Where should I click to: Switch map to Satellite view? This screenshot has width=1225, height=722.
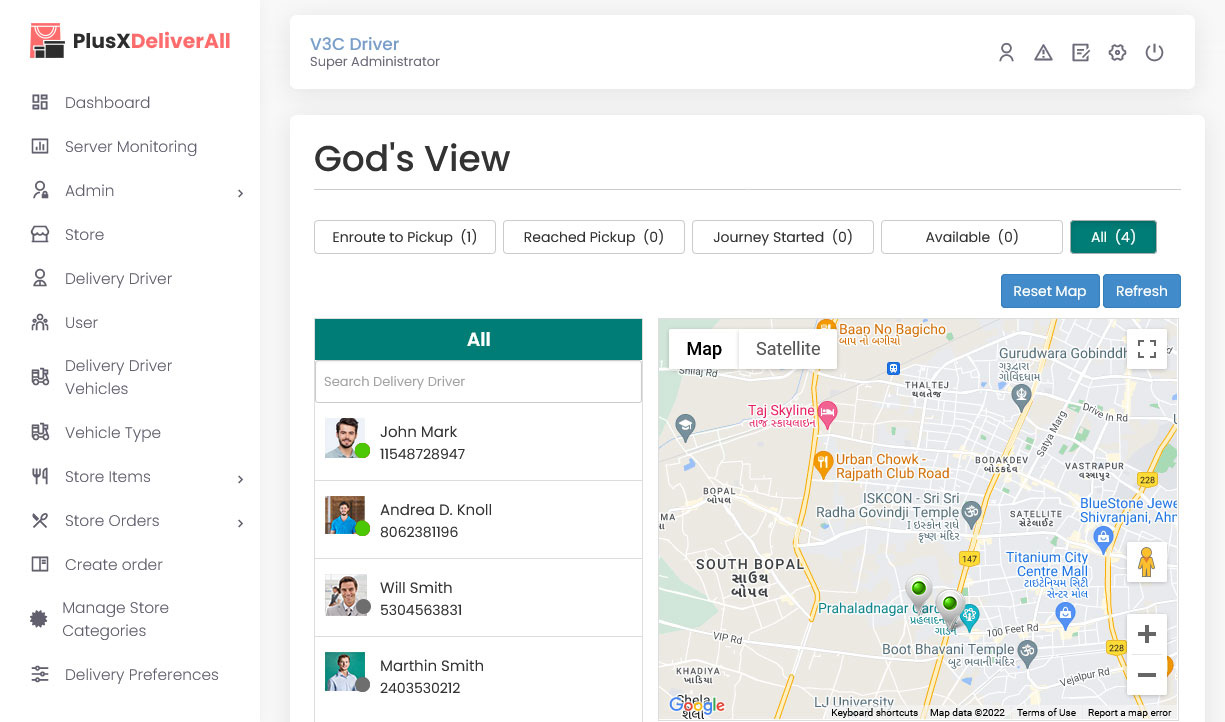click(x=788, y=349)
